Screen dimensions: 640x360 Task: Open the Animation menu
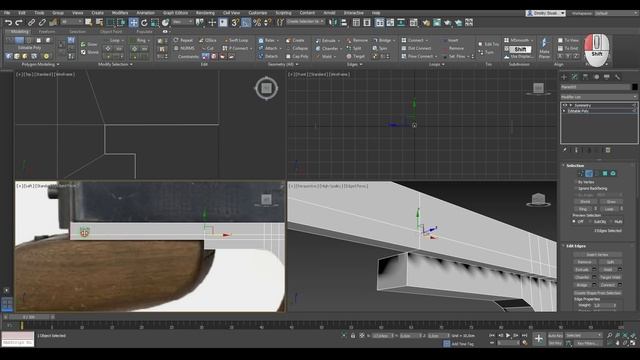pyautogui.click(x=145, y=13)
